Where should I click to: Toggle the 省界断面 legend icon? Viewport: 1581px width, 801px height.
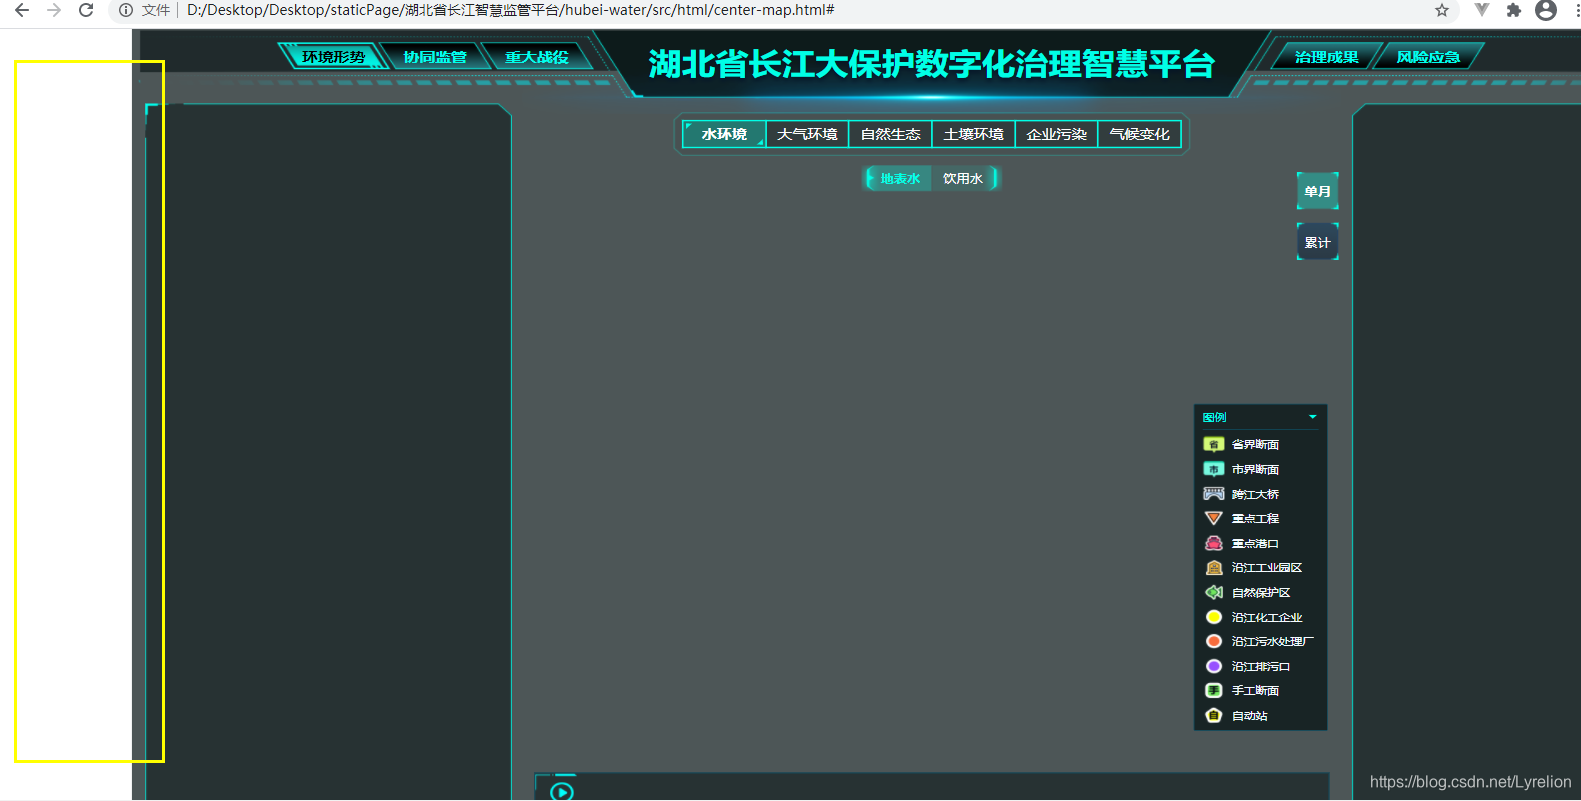1213,444
